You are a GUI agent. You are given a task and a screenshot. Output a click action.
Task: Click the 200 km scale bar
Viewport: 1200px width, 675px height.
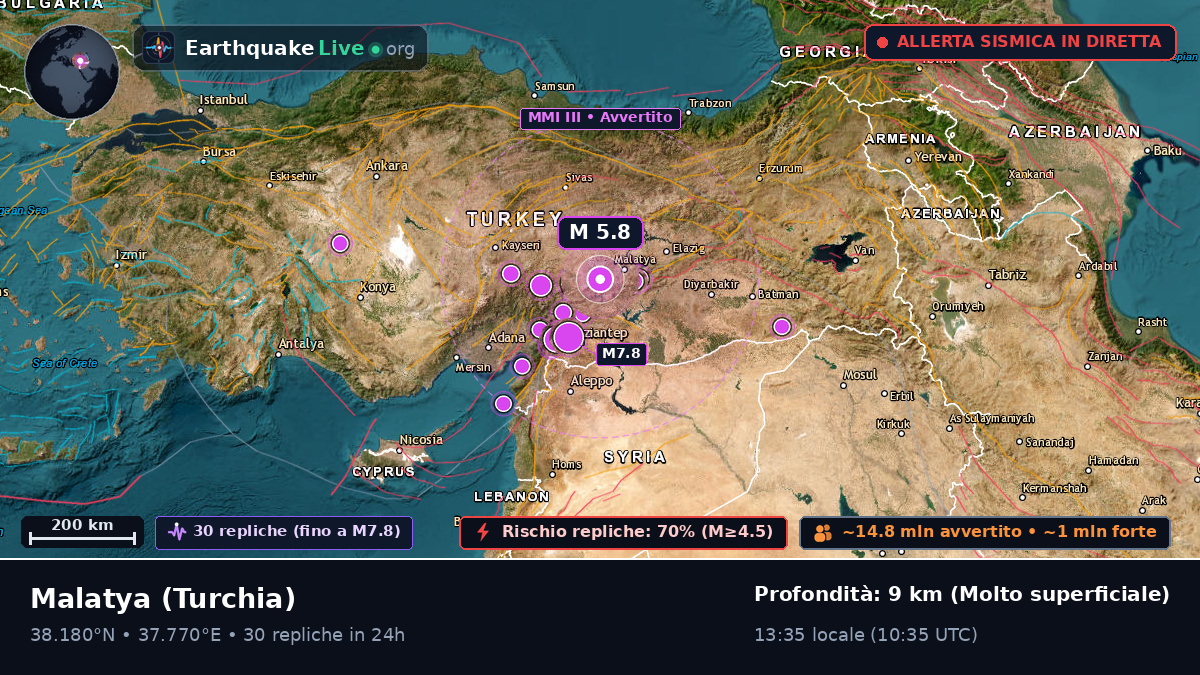(x=82, y=532)
